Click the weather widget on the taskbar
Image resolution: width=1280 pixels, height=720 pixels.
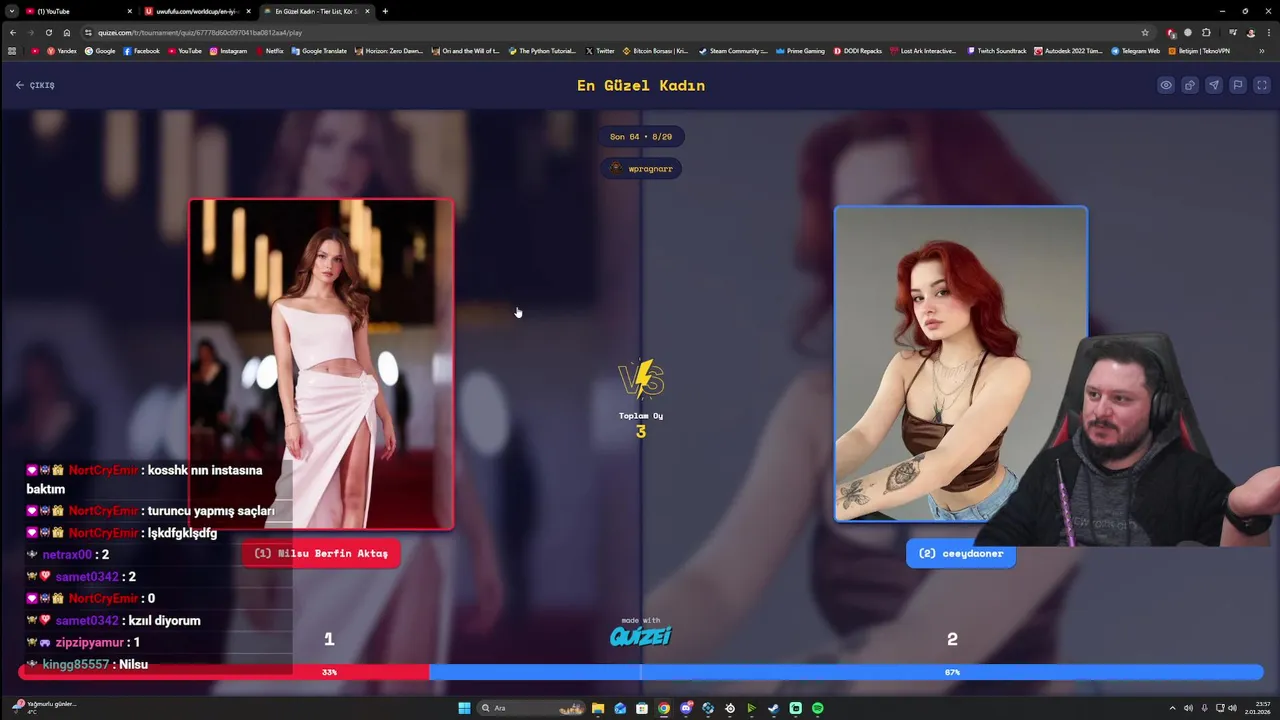pyautogui.click(x=45, y=707)
